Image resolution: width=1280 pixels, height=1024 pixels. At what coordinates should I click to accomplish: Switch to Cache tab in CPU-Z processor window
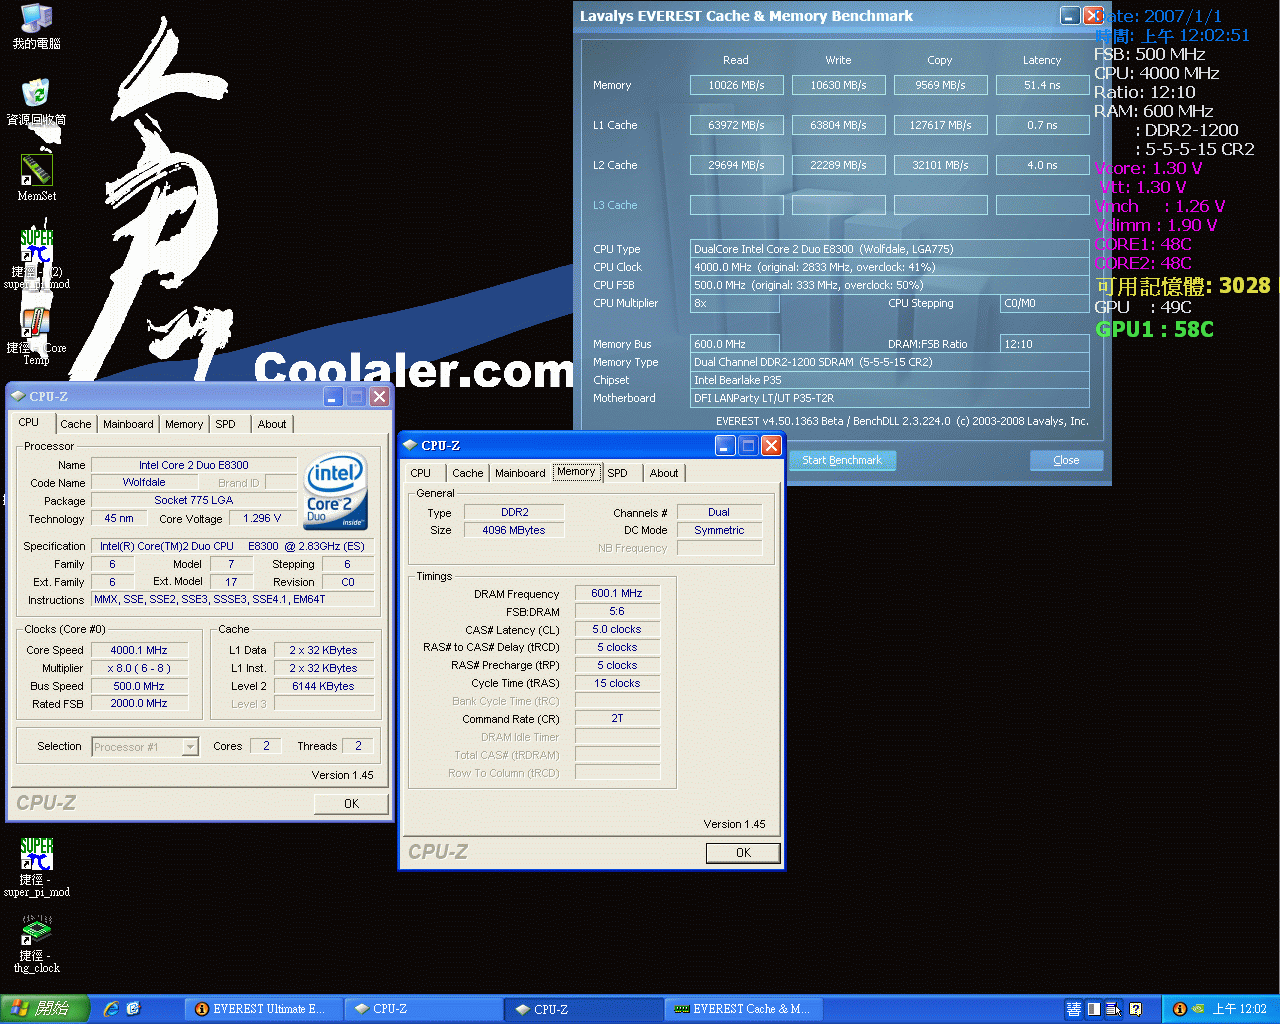[76, 424]
